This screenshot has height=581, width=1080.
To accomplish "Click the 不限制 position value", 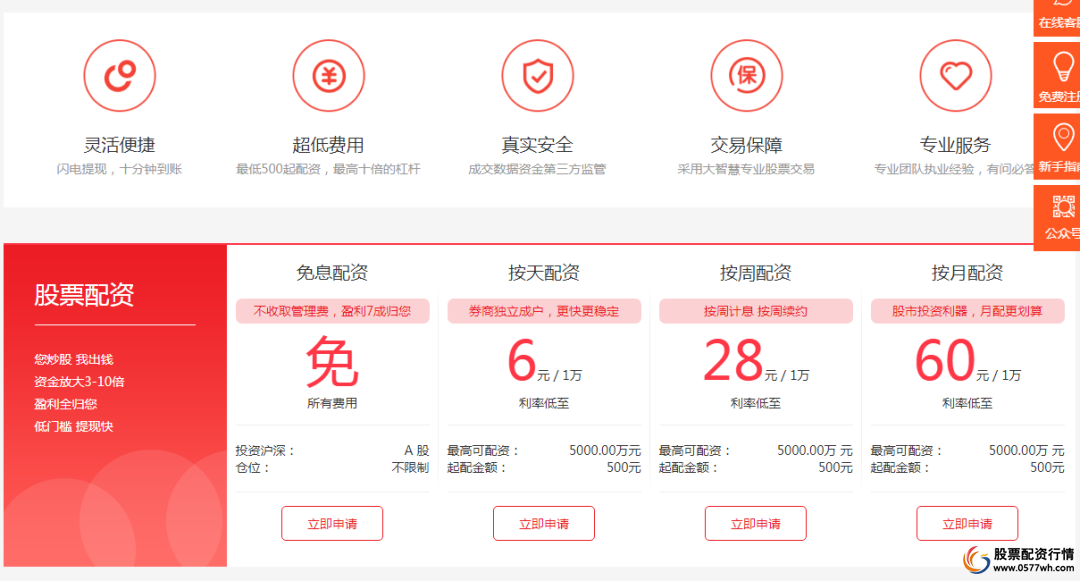I will pyautogui.click(x=411, y=468).
